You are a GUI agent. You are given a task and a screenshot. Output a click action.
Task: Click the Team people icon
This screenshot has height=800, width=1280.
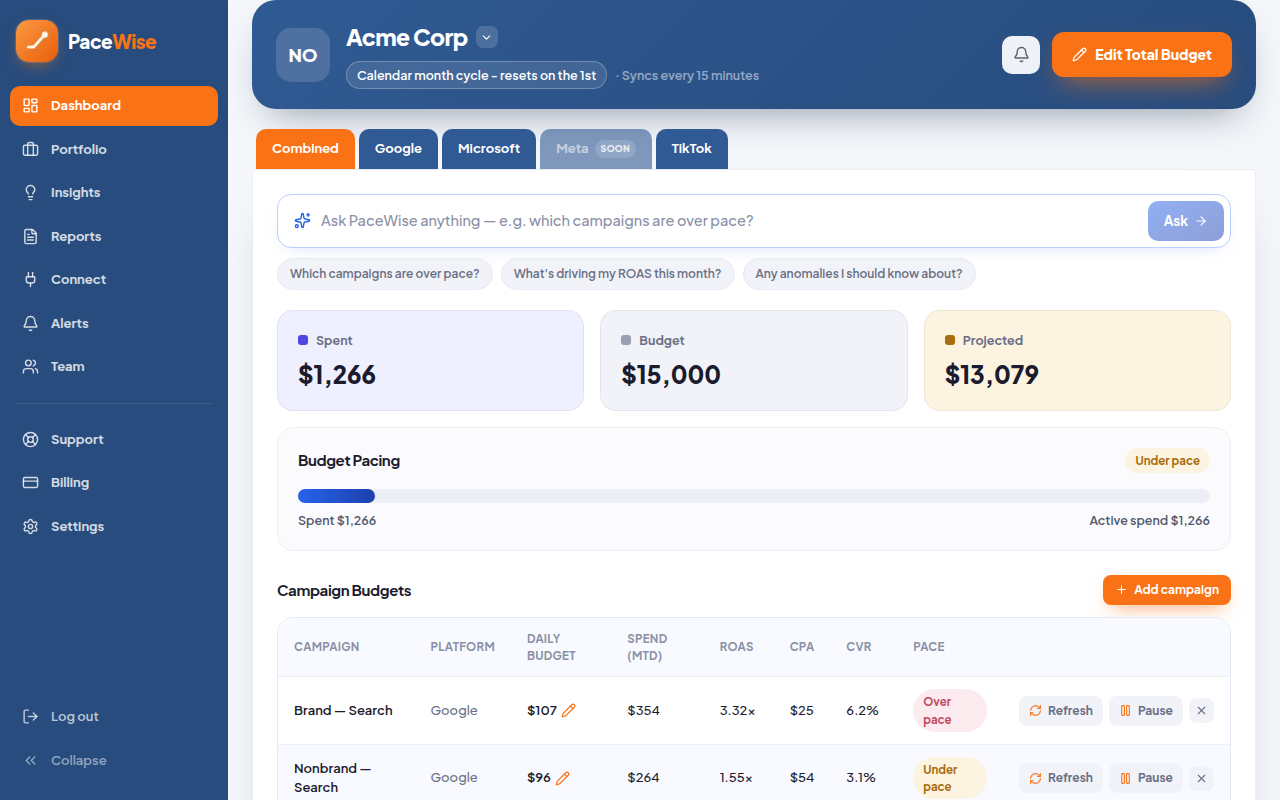pos(31,367)
